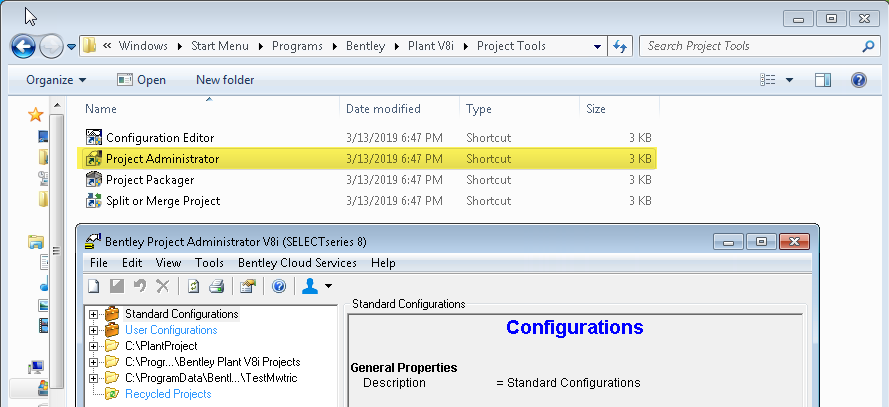Screen dimensions: 889x407
Task: Click the Programs breadcrumb segment
Action: pos(297,46)
